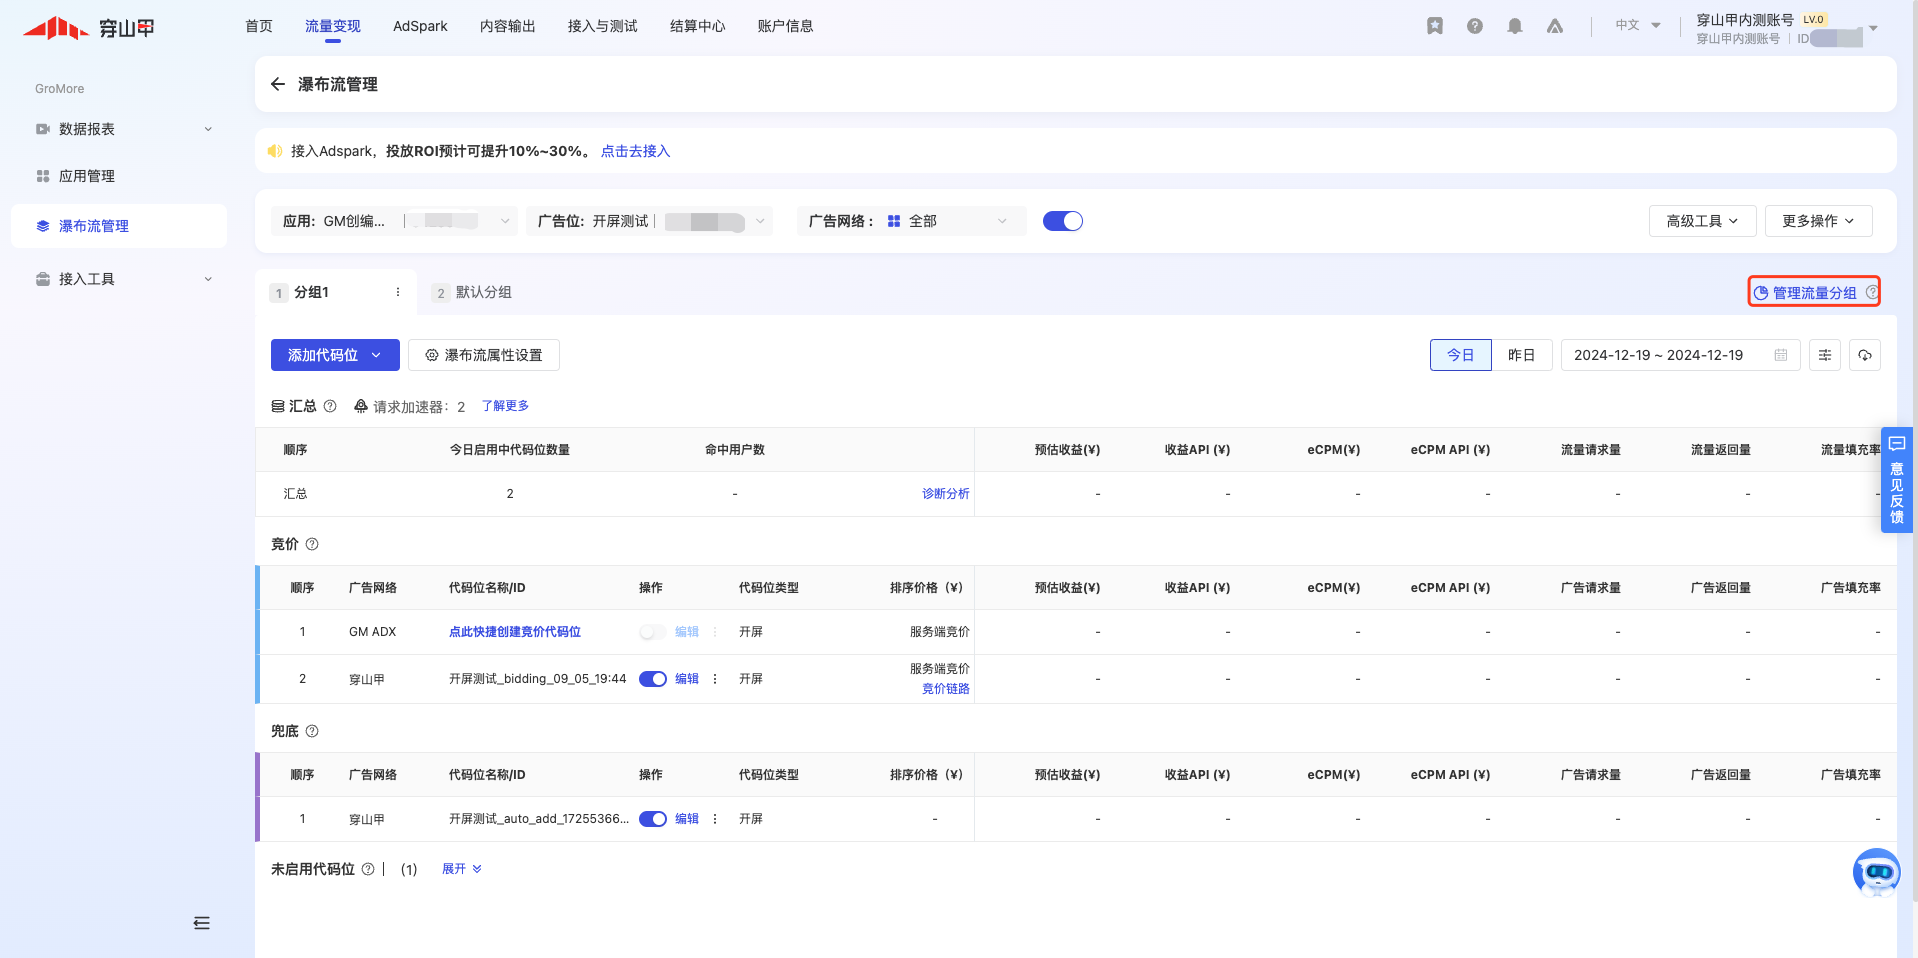Click the cloud download export icon

pyautogui.click(x=1865, y=355)
